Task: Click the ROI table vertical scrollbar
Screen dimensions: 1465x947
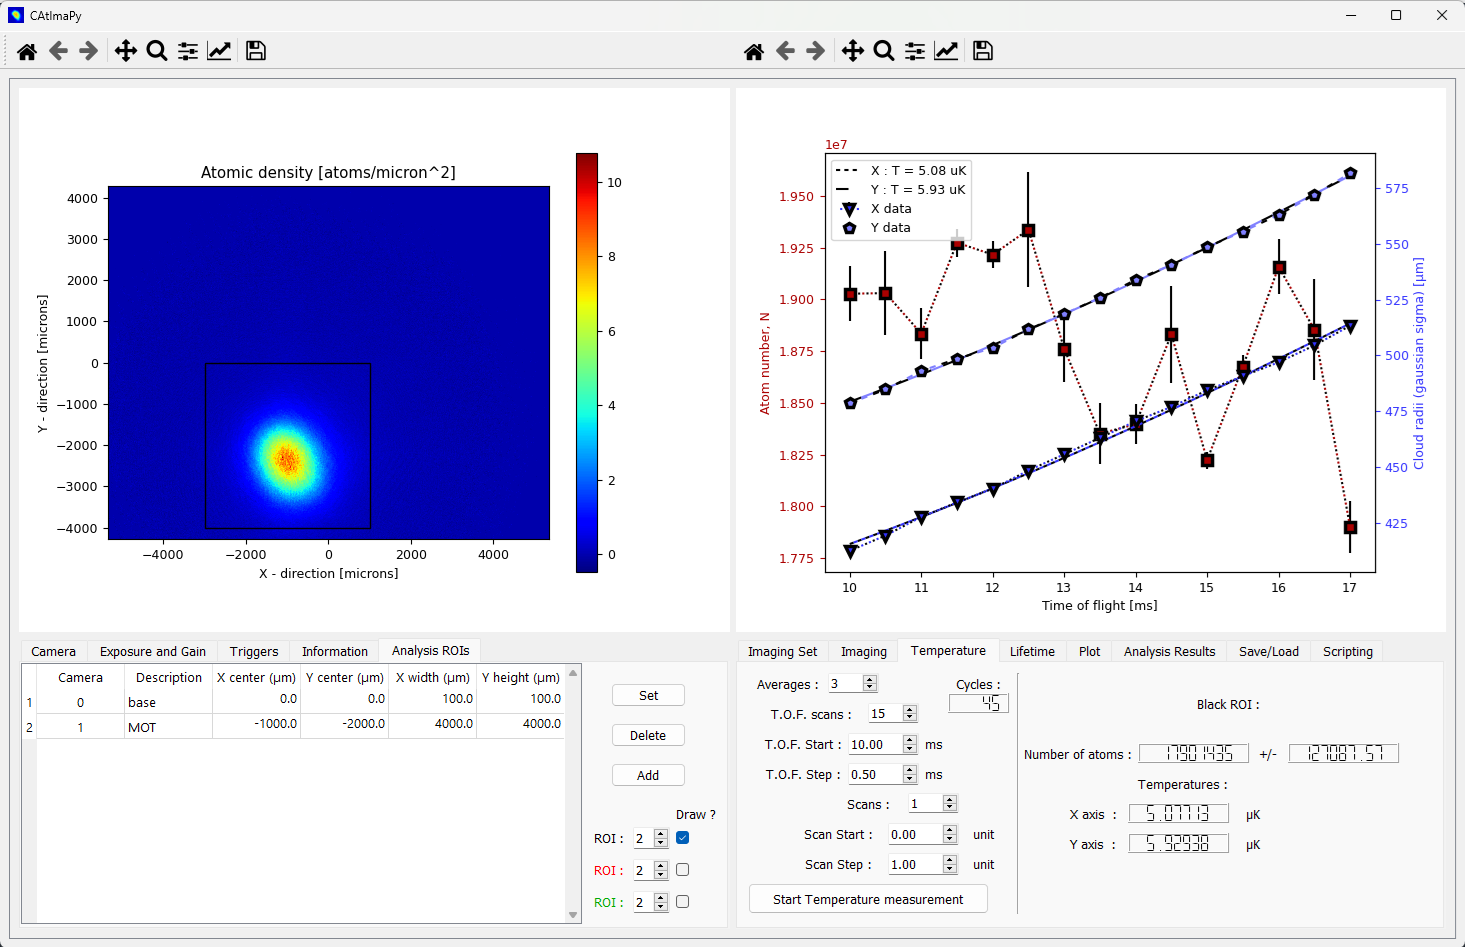Action: click(x=573, y=794)
